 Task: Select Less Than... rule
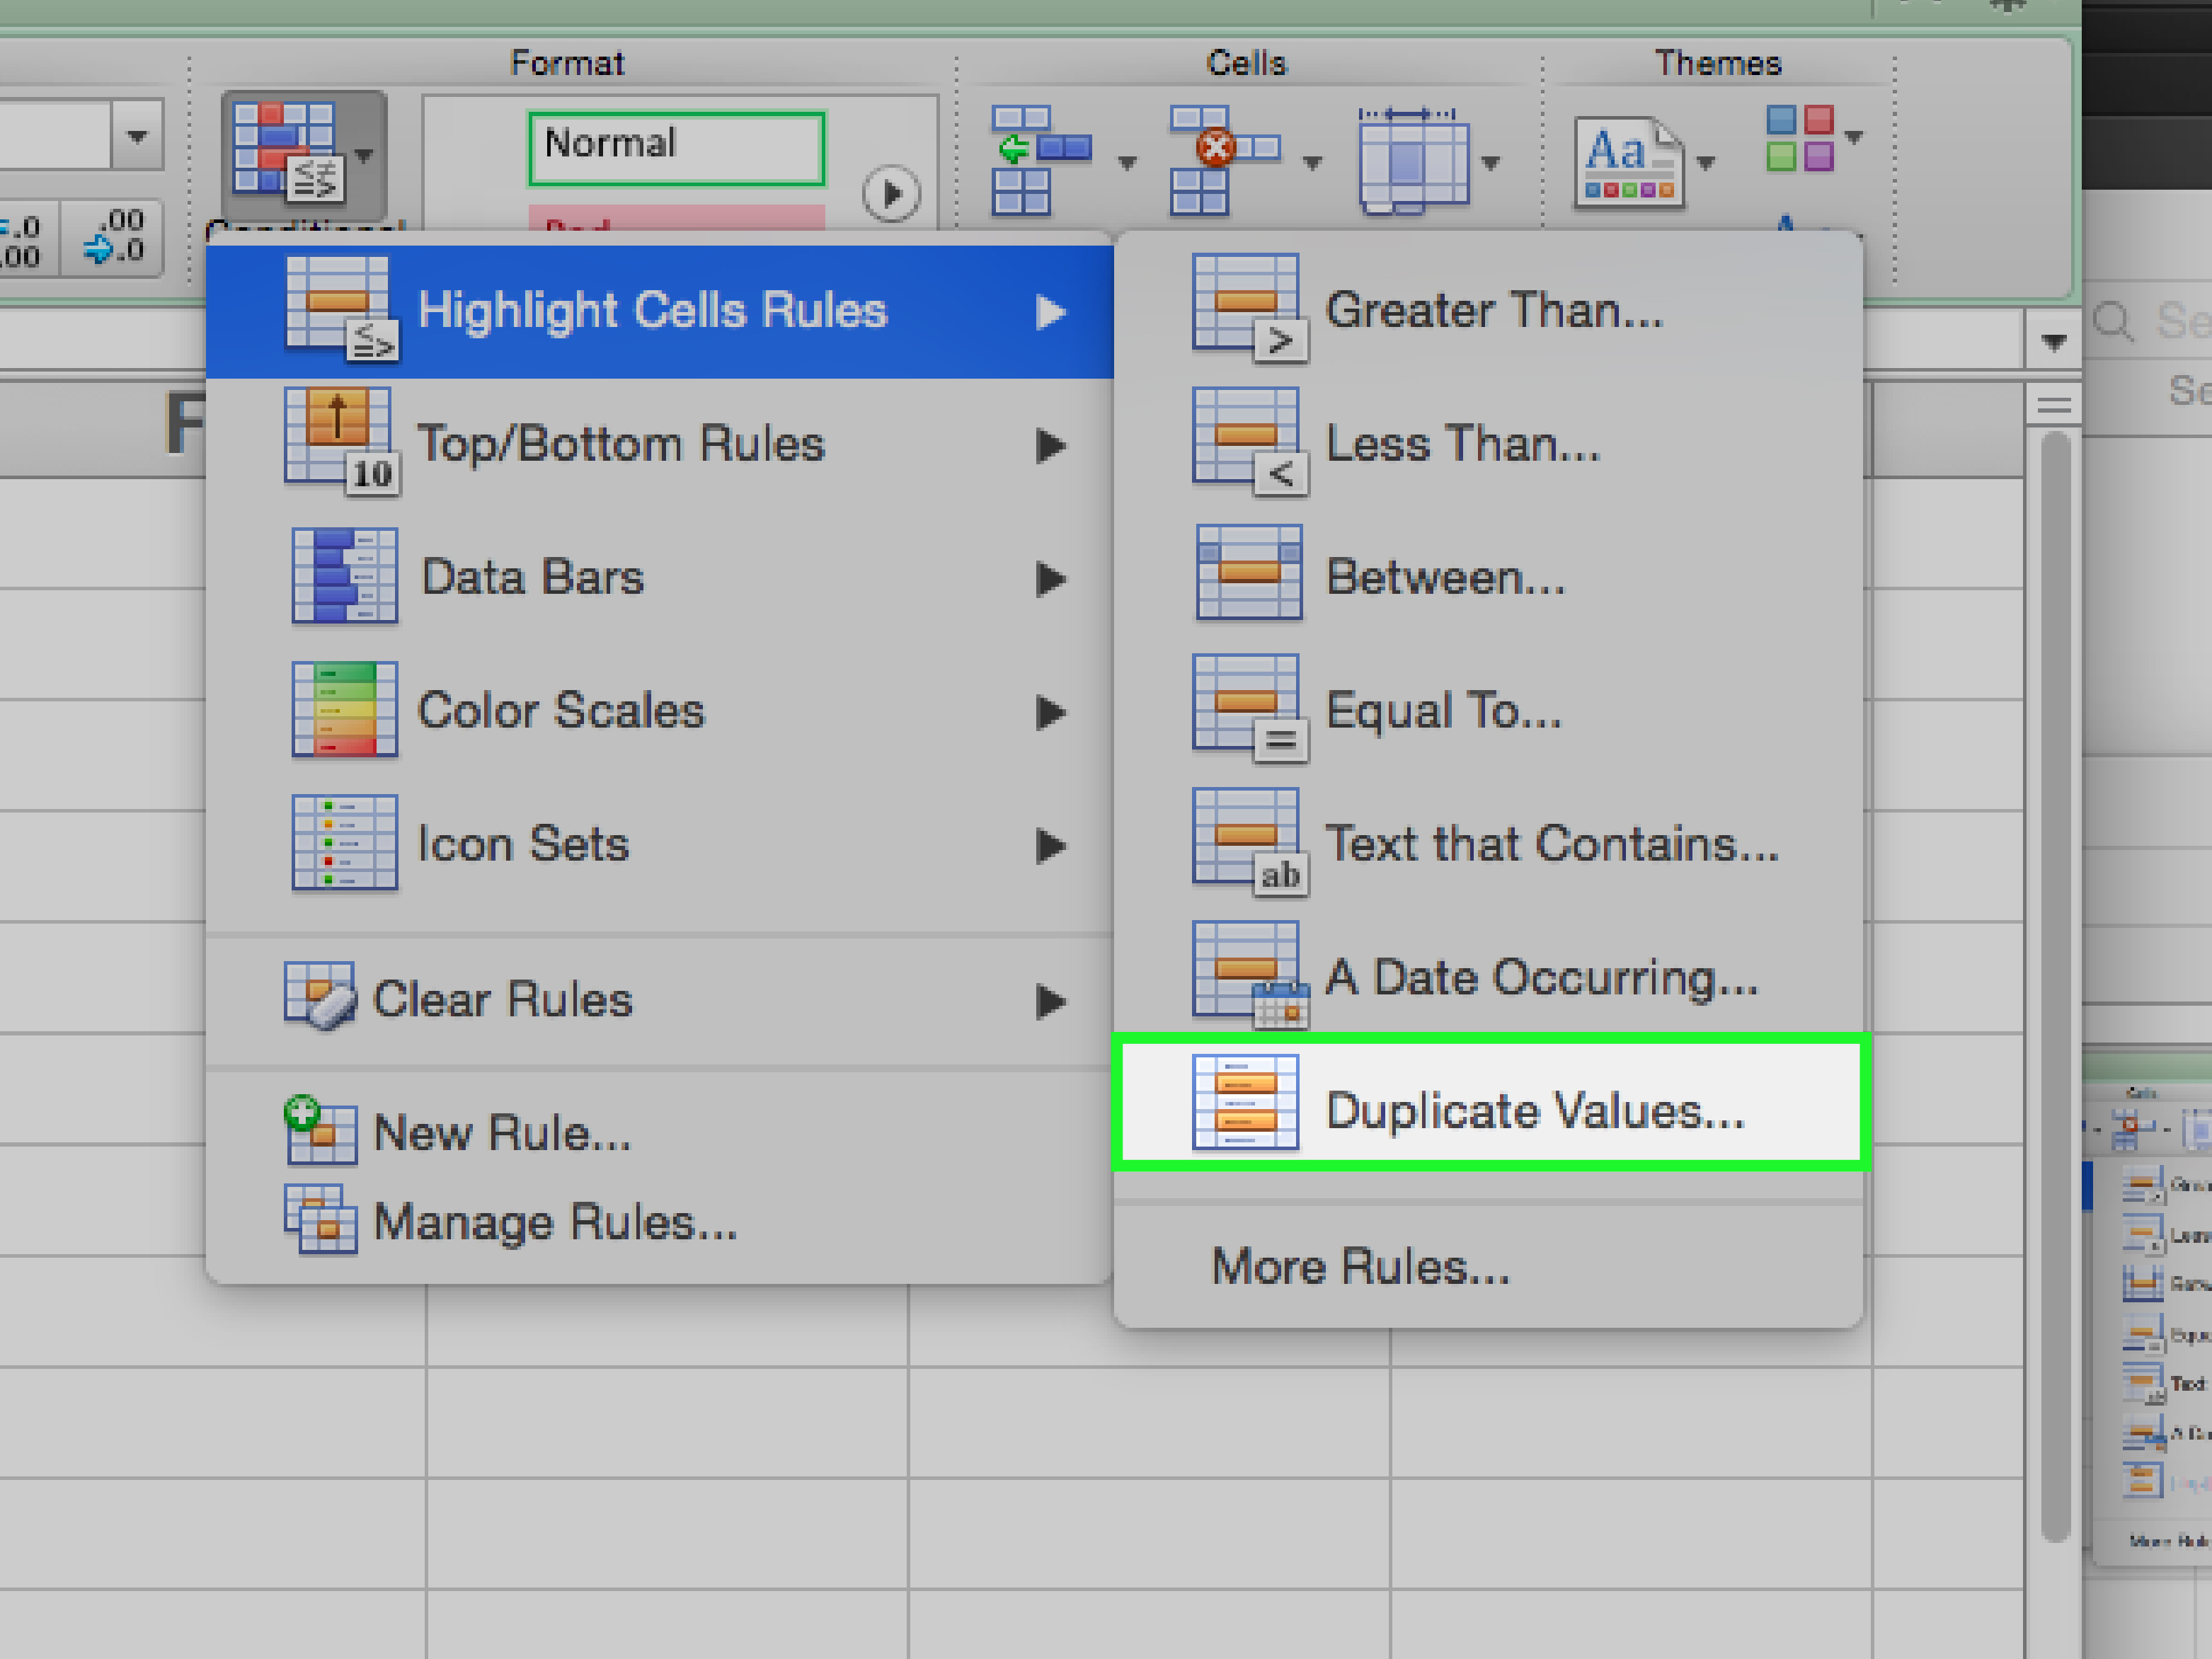pos(1488,444)
